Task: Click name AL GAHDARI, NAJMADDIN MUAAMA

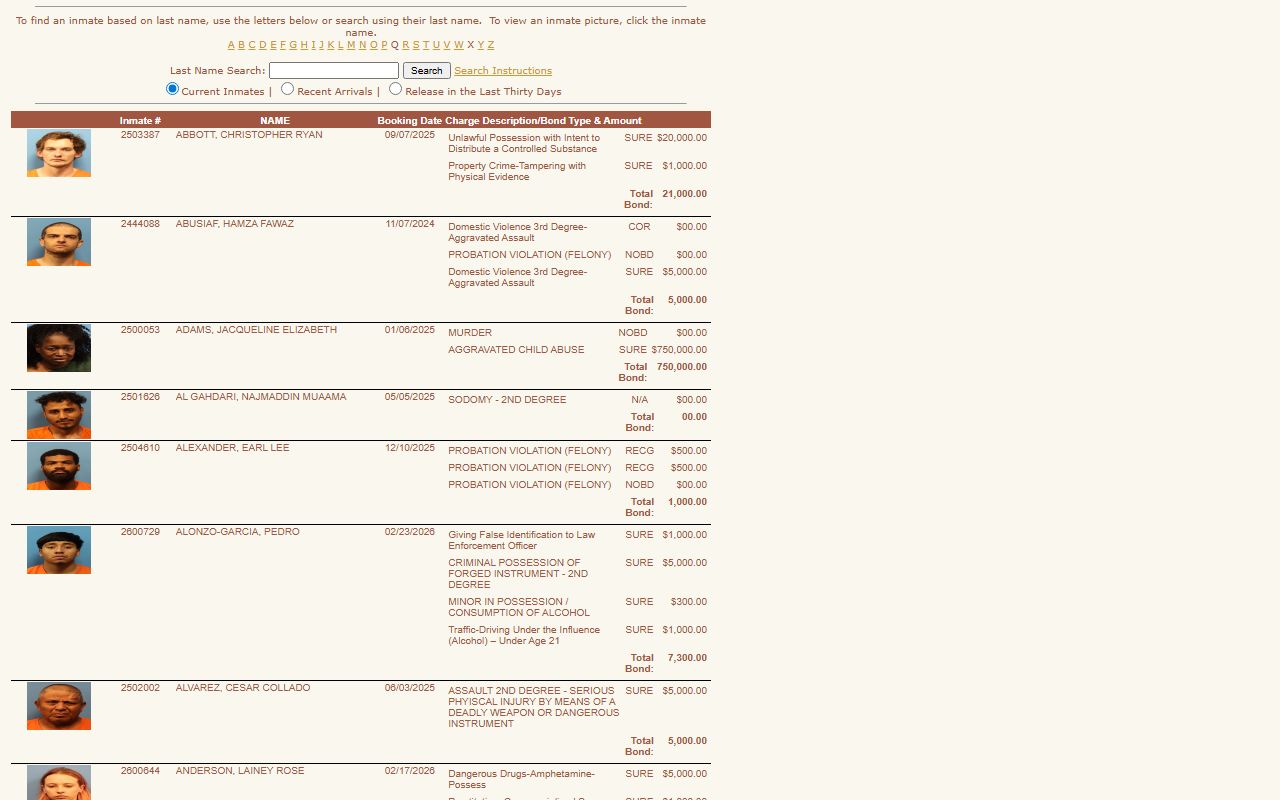Action: [261, 397]
